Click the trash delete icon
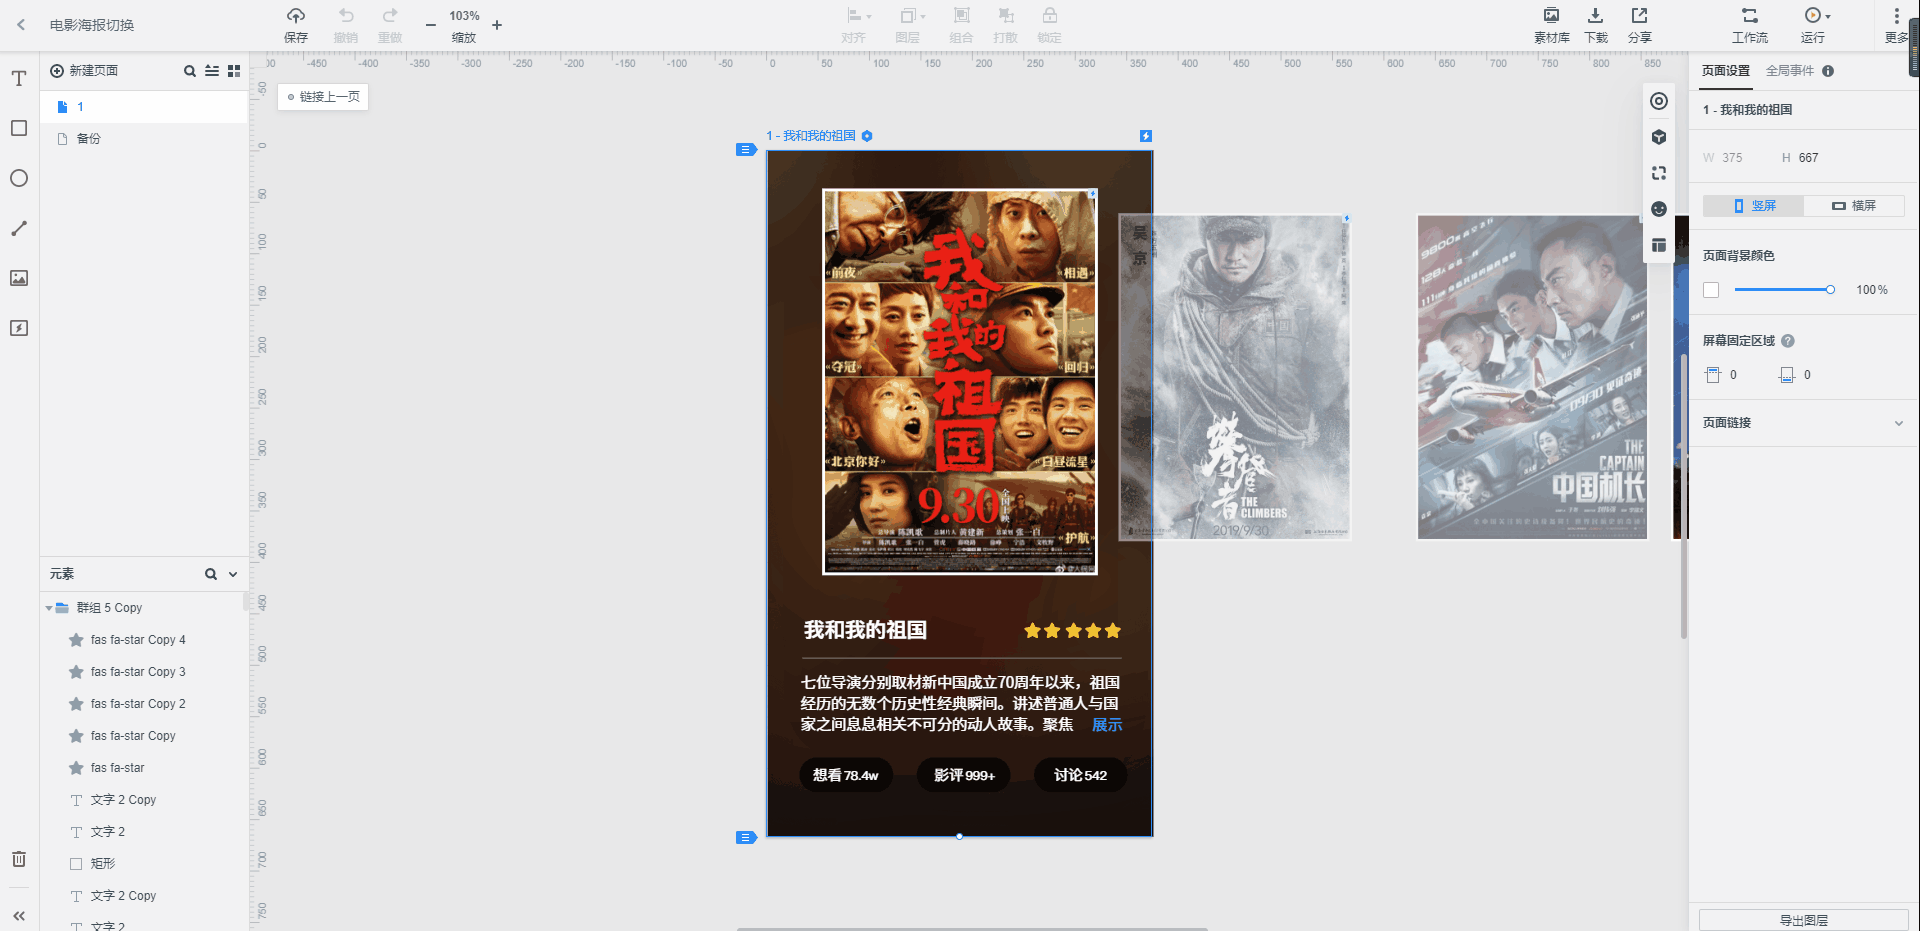The width and height of the screenshot is (1920, 931). coord(19,859)
